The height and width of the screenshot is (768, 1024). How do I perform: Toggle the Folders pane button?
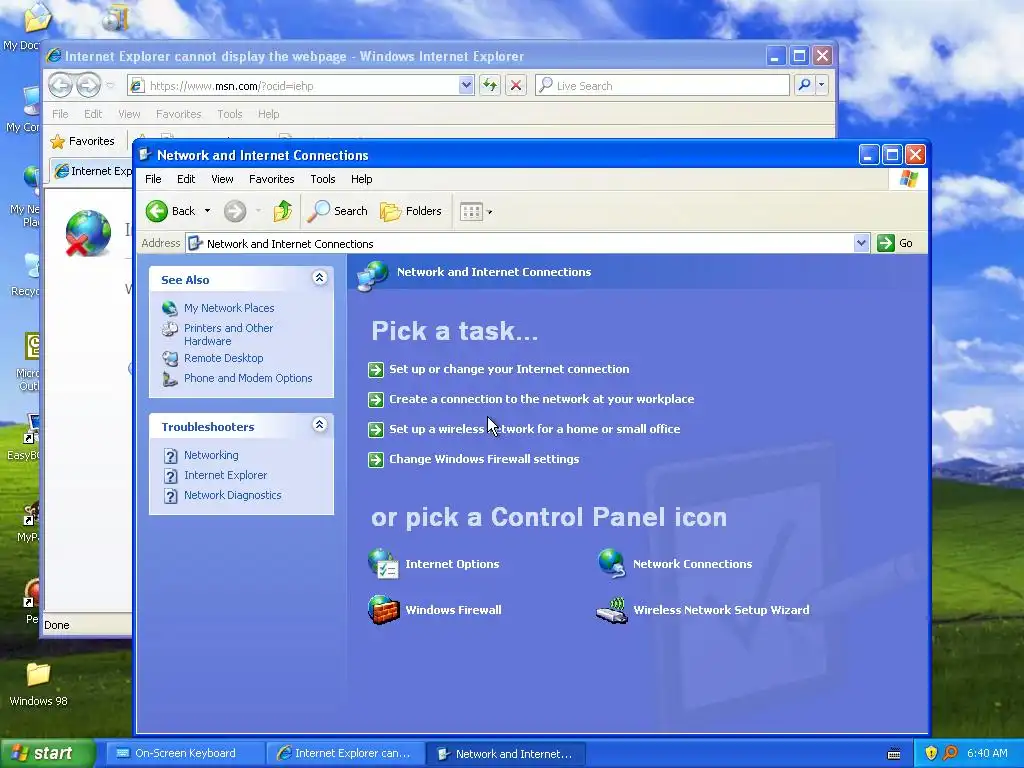(411, 211)
